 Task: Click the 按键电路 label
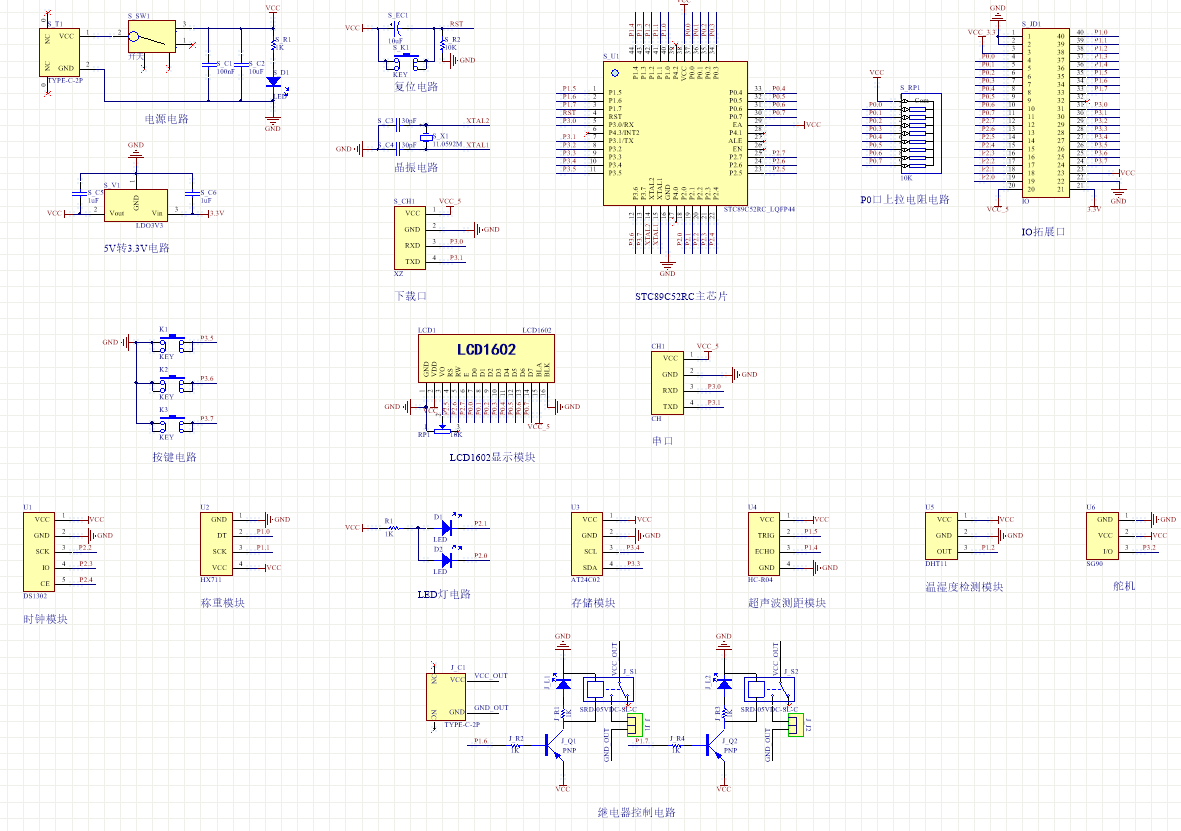(x=175, y=457)
